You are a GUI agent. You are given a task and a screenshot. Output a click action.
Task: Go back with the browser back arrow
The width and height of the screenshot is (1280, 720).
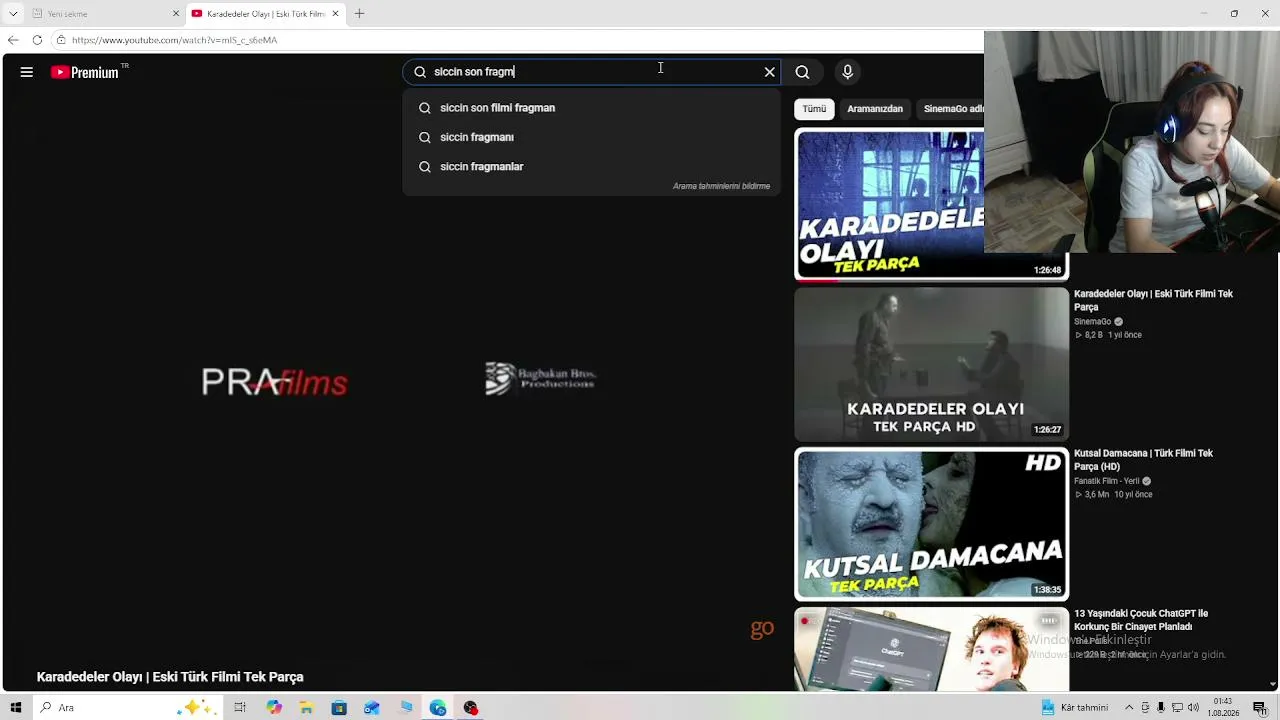coord(13,40)
